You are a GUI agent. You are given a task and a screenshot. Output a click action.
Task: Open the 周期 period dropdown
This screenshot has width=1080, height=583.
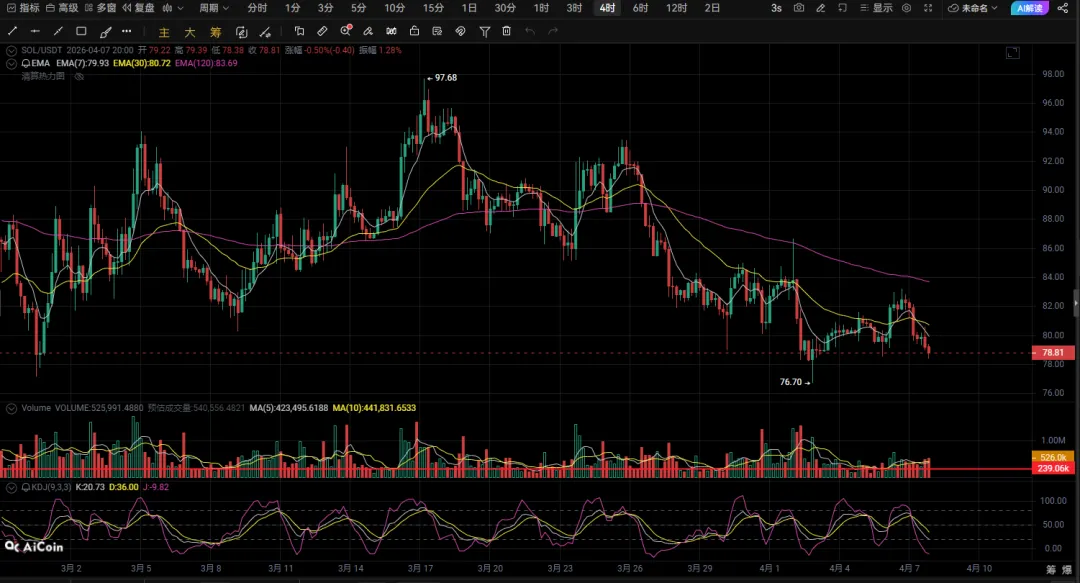pyautogui.click(x=214, y=8)
